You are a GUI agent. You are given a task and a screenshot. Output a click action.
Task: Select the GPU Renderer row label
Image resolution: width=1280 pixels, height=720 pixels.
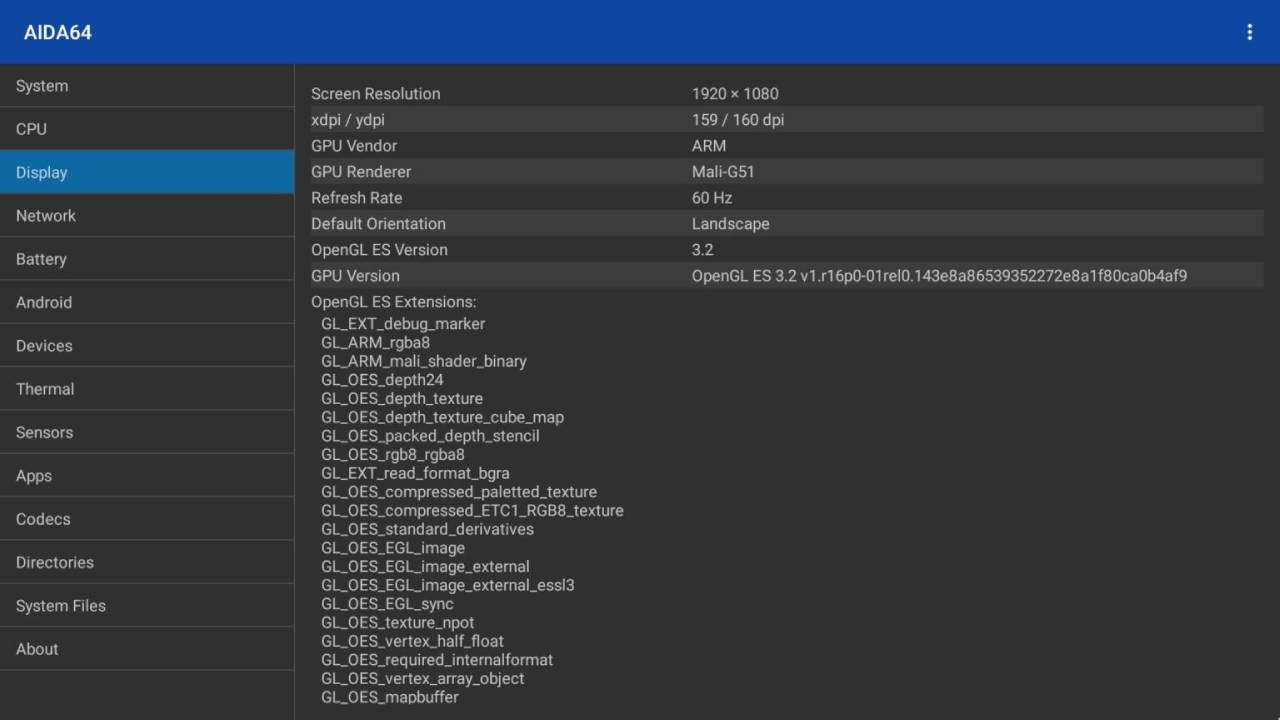pyautogui.click(x=361, y=172)
